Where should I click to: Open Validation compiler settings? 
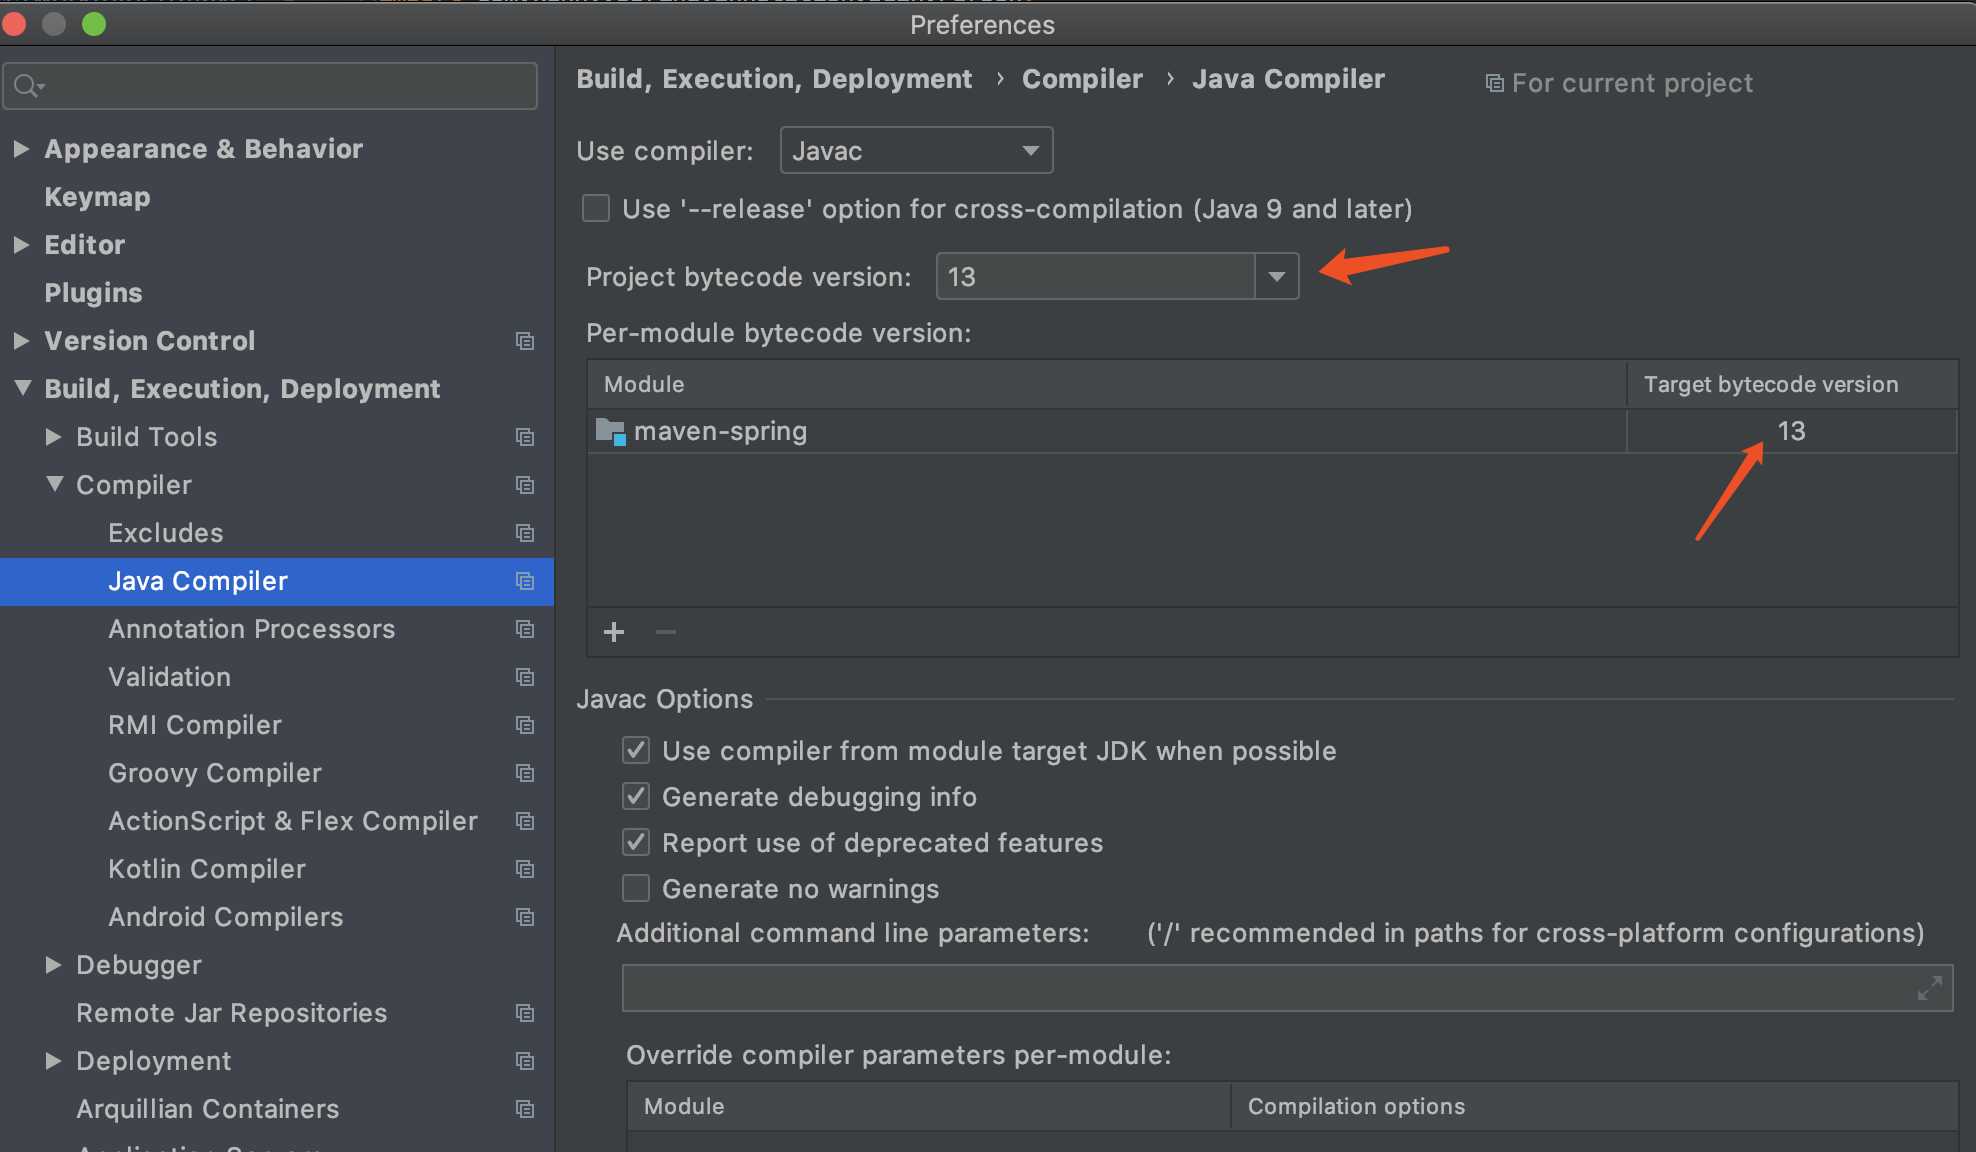[x=169, y=677]
